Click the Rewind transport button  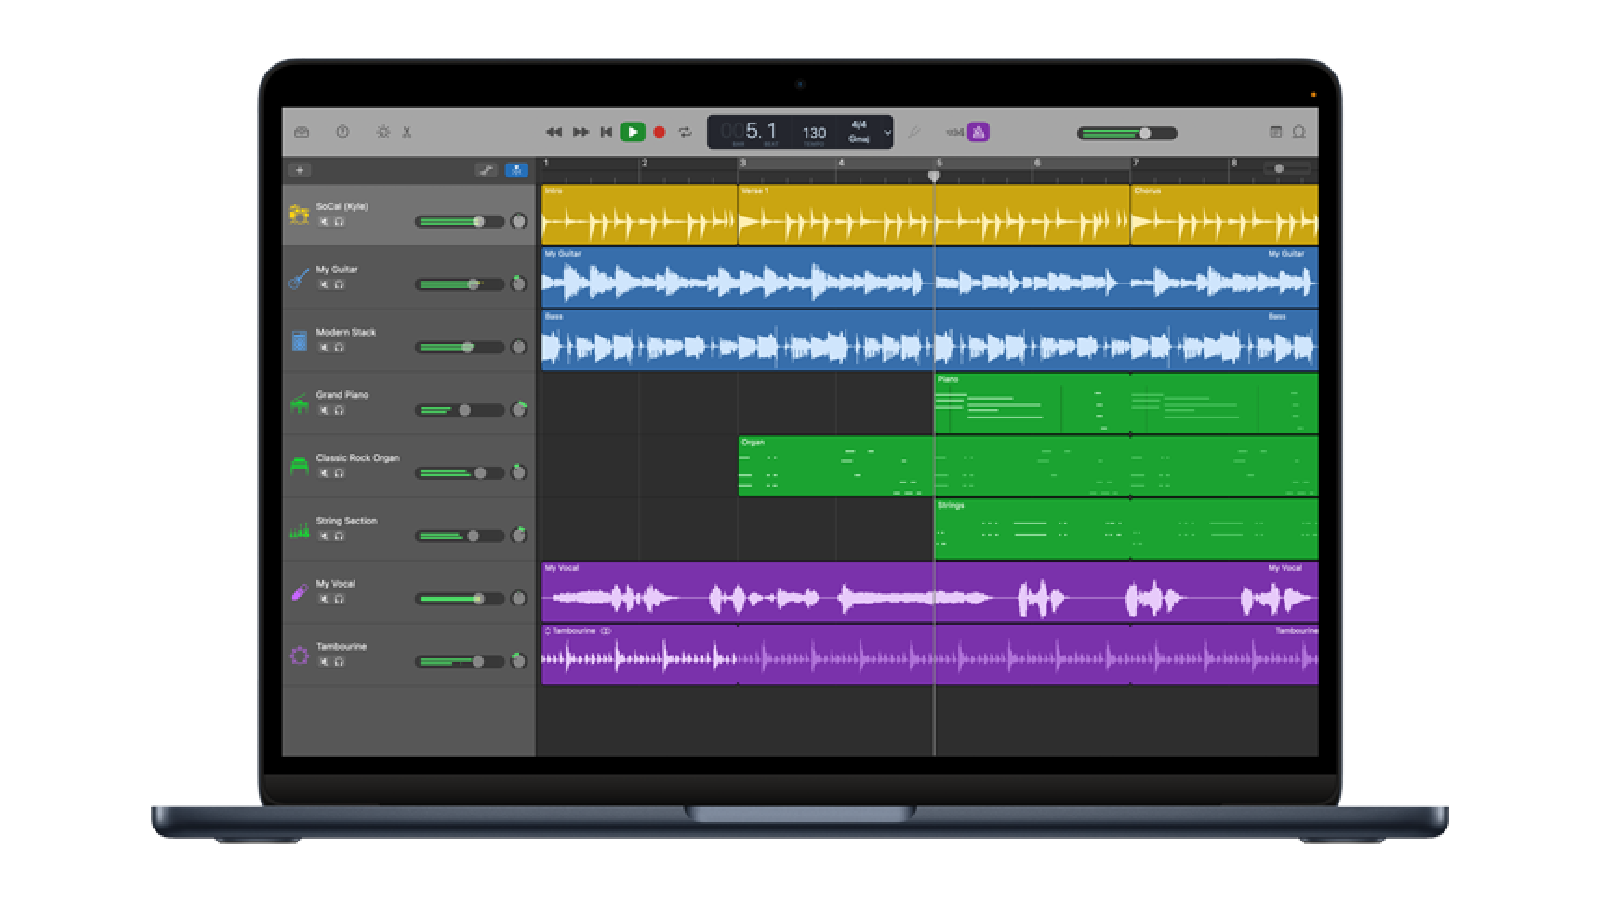pos(554,132)
